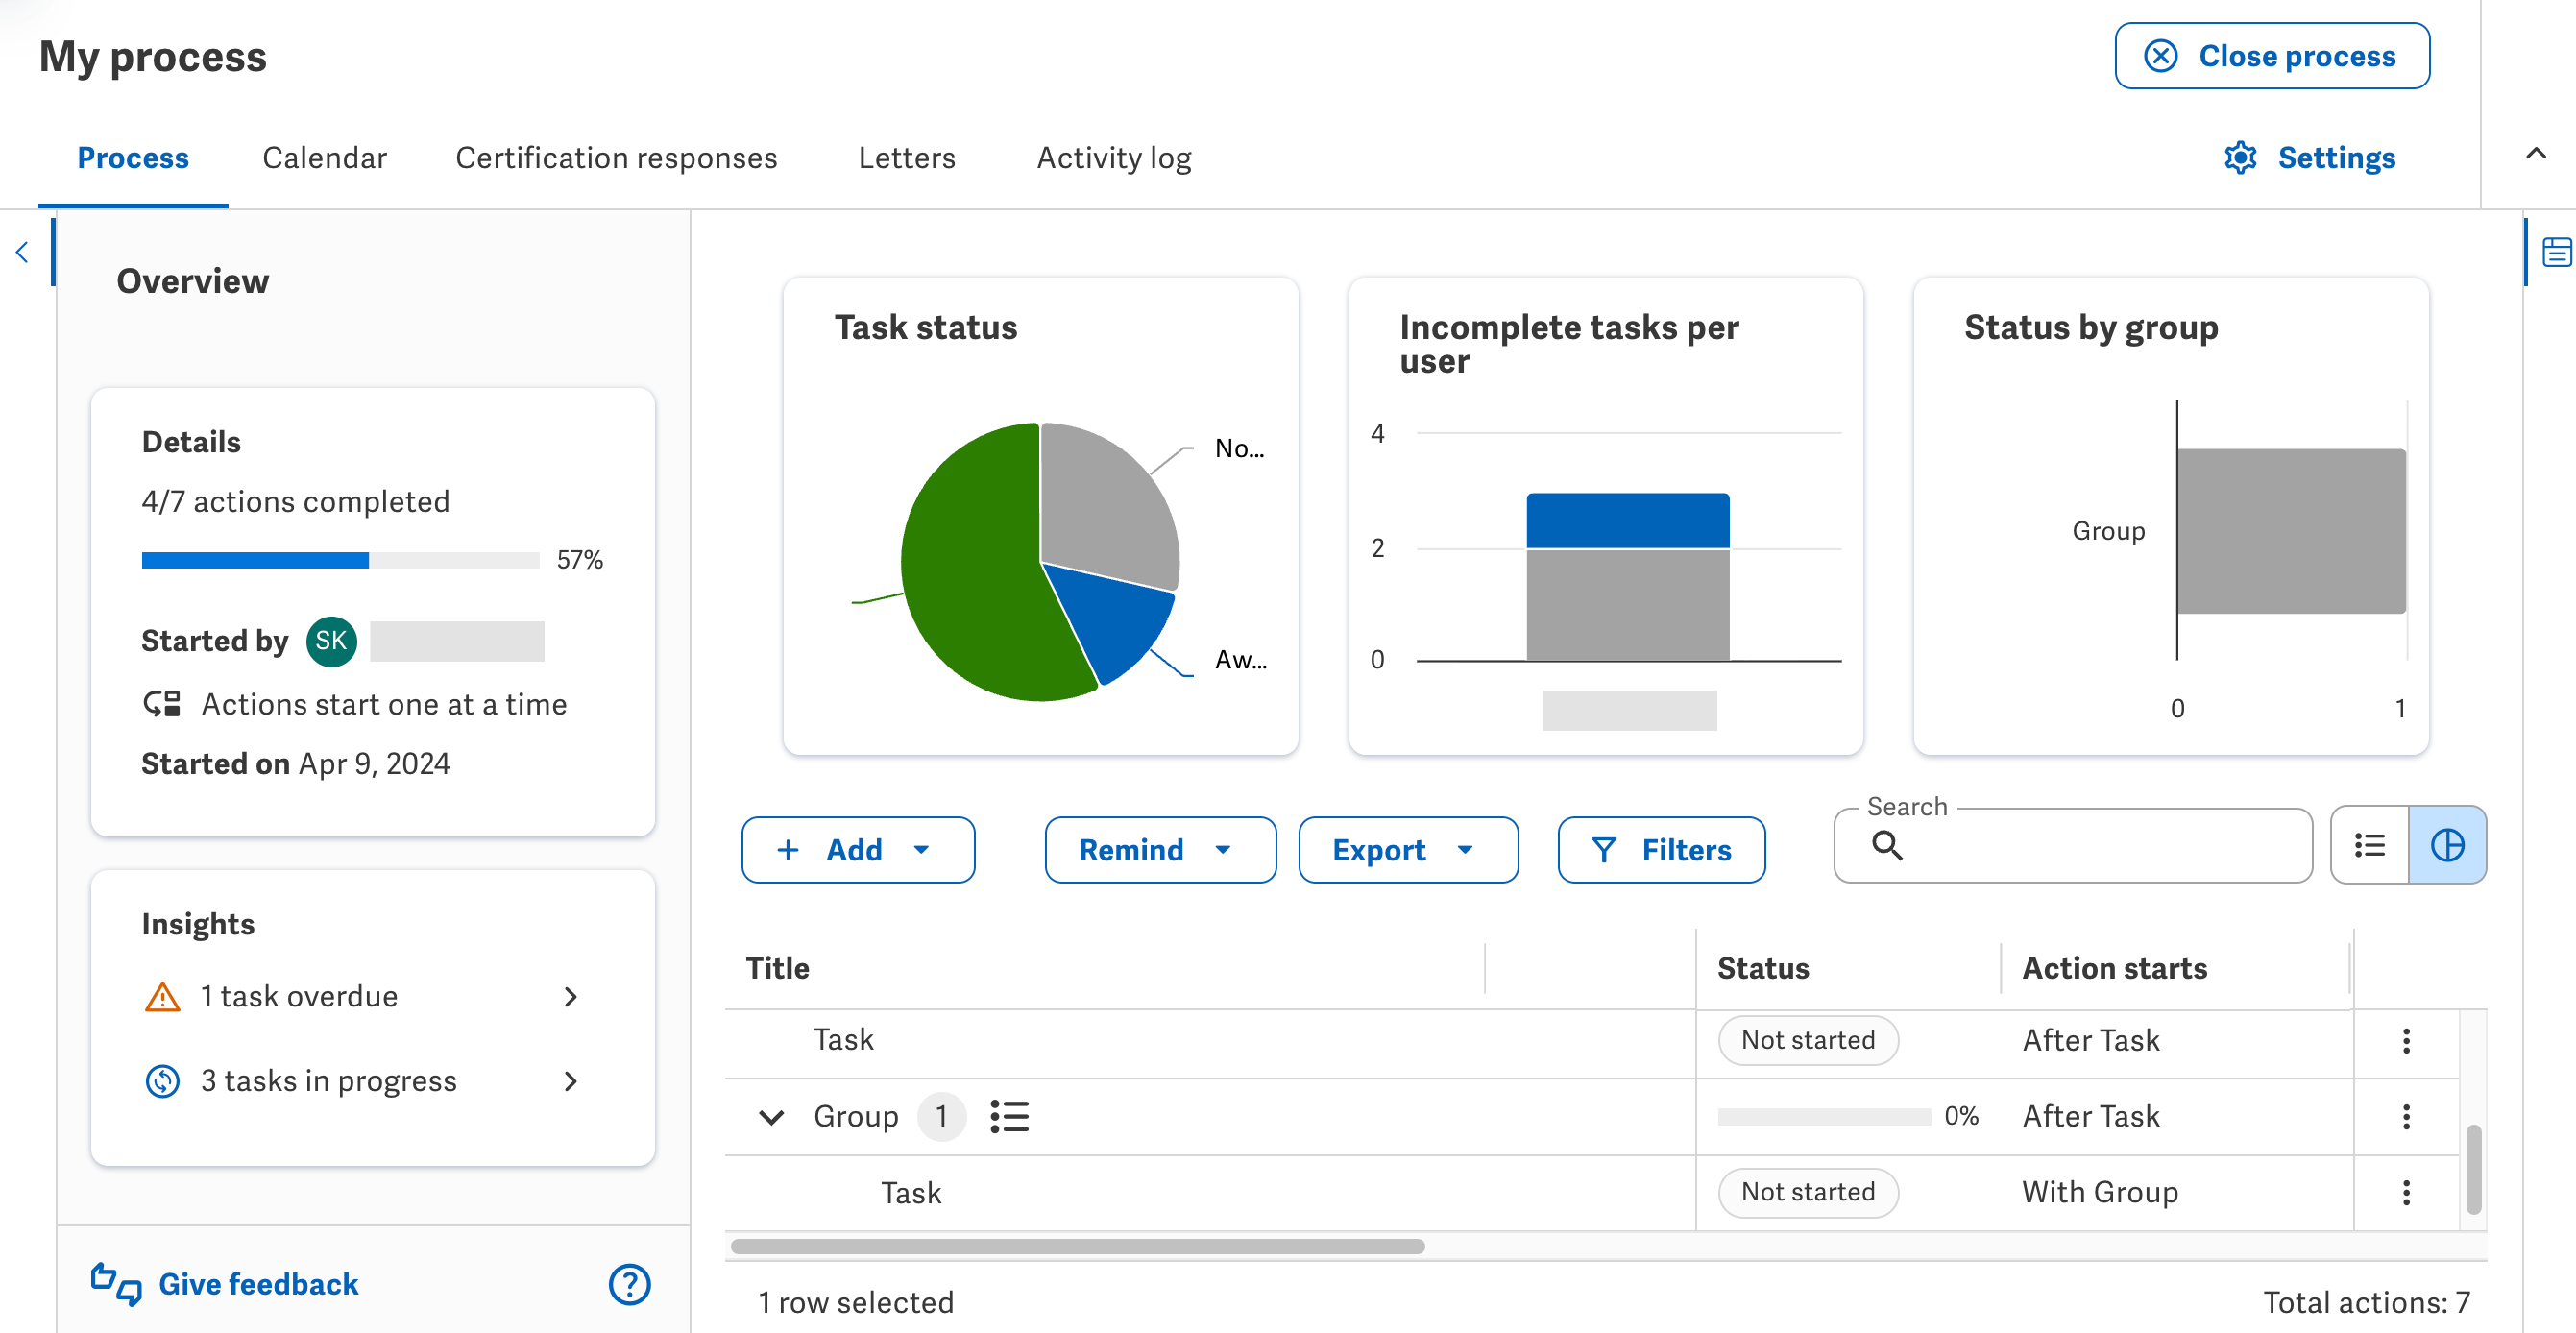Image resolution: width=2576 pixels, height=1333 pixels.
Task: Click the Not started badge for With Group row
Action: coord(1808,1193)
